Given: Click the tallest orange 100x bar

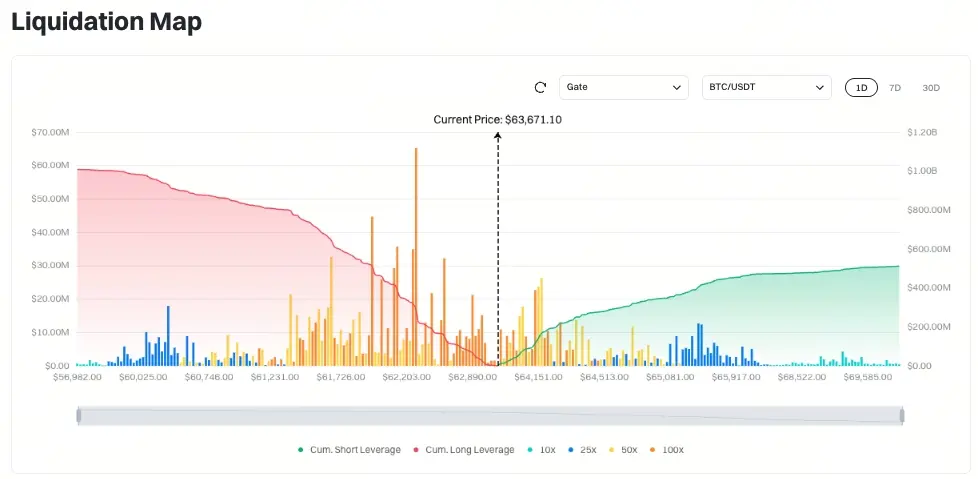Looking at the screenshot, I should tap(416, 257).
